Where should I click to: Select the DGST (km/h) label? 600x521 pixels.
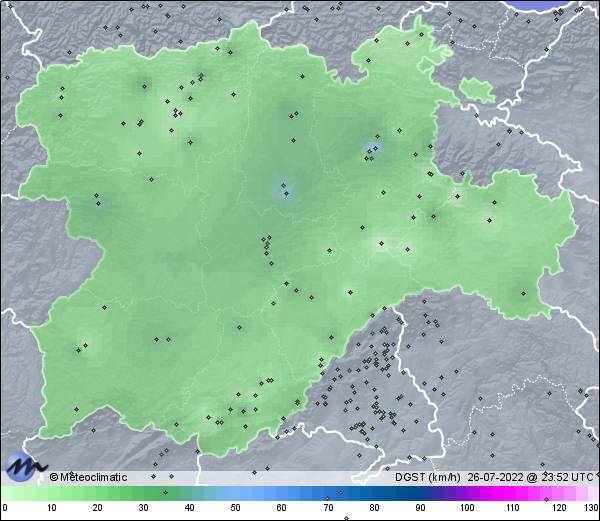coord(428,477)
